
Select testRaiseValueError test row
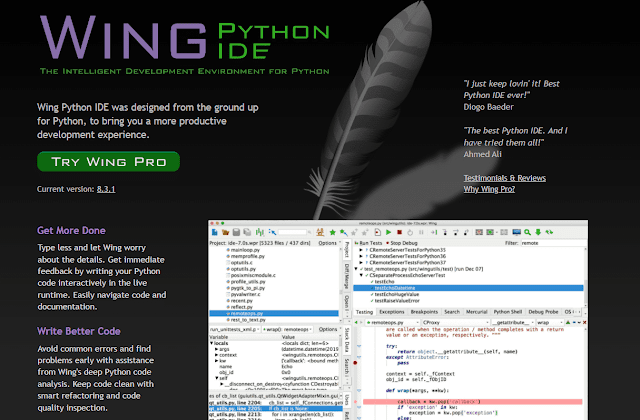click(x=397, y=301)
